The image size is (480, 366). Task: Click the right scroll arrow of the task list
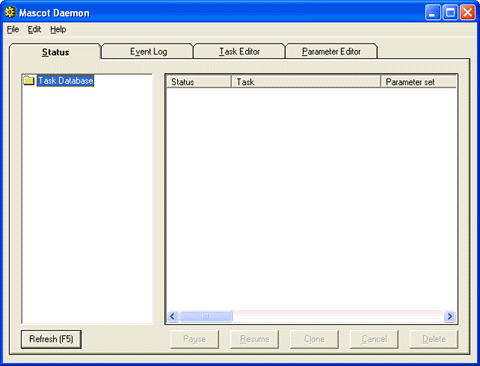[x=450, y=316]
